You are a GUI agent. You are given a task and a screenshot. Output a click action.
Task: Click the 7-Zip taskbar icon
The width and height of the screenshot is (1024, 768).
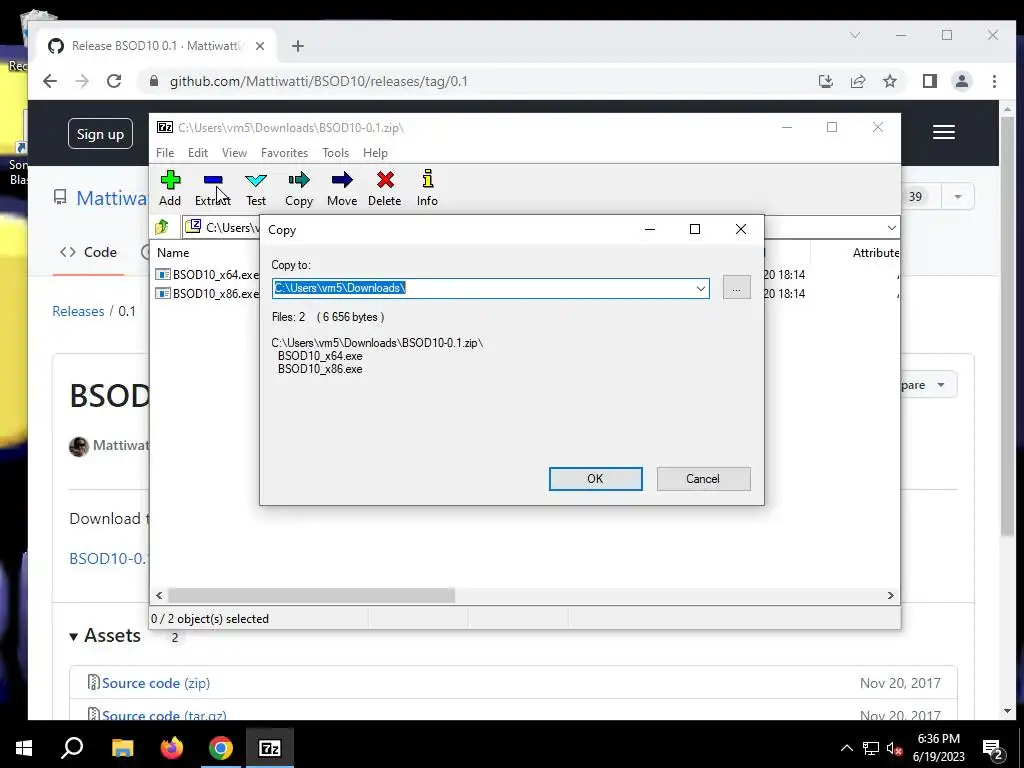270,748
